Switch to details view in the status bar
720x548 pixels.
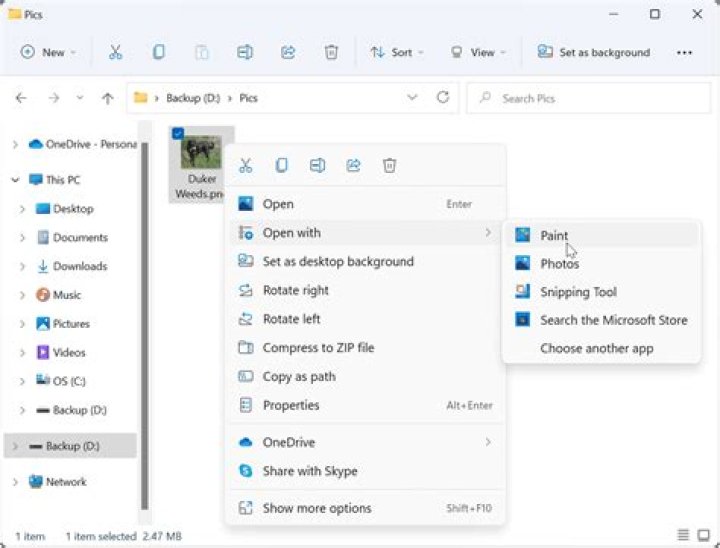[x=683, y=535]
